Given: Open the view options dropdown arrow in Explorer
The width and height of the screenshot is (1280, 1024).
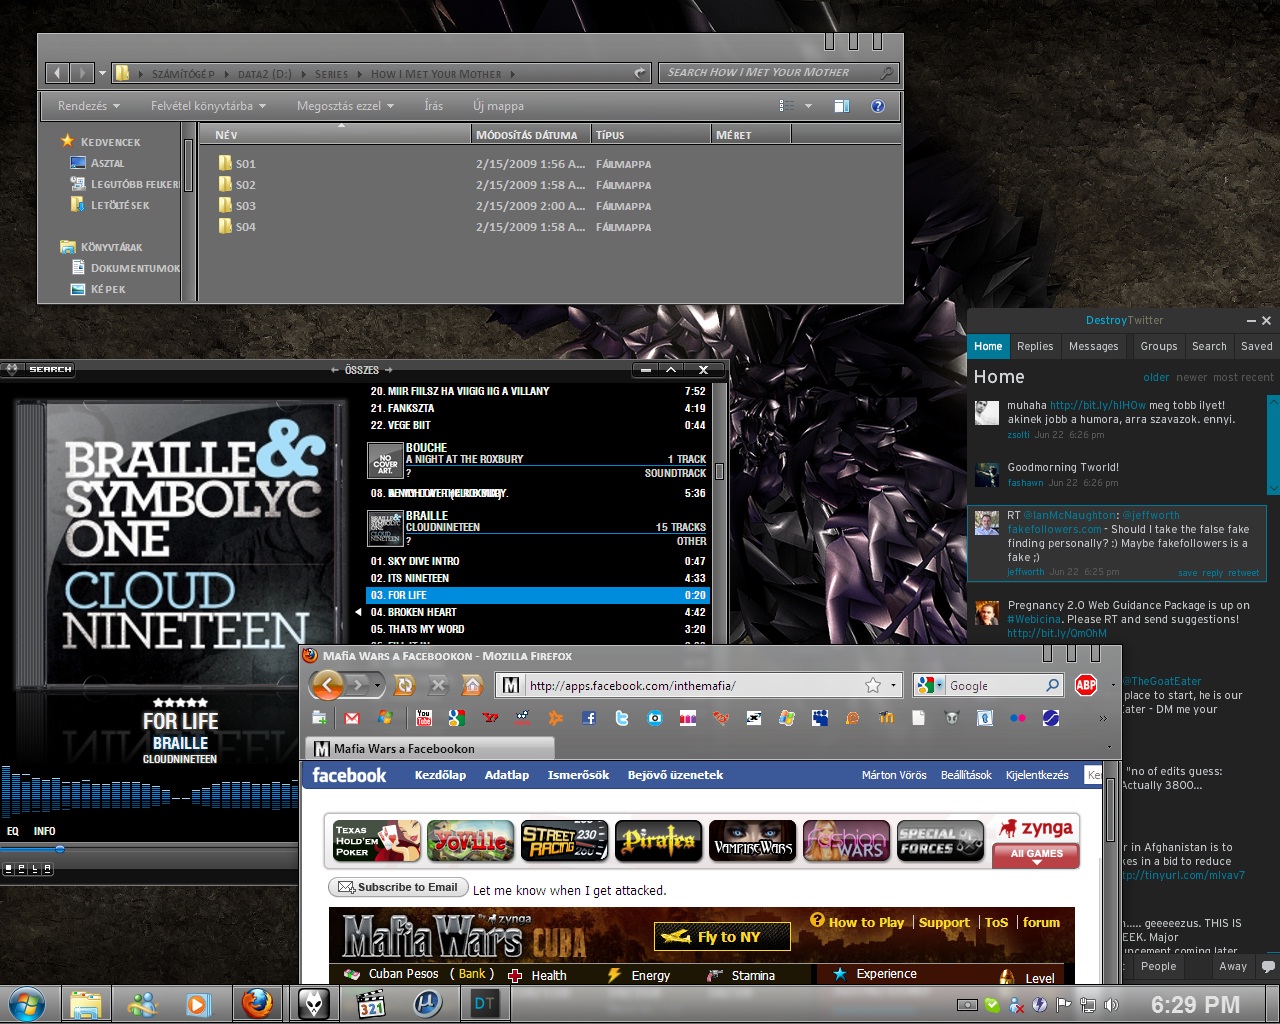Looking at the screenshot, I should coord(808,106).
